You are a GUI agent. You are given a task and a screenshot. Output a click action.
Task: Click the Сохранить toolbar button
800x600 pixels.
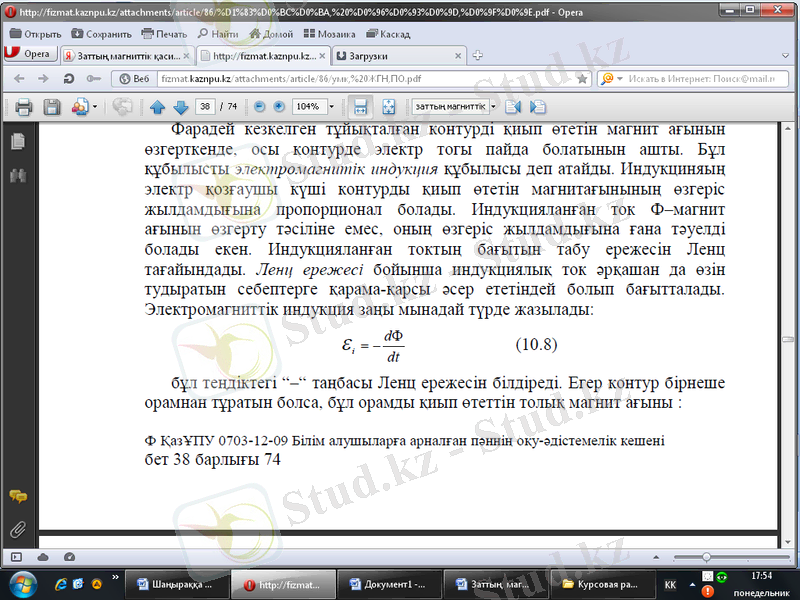102,34
